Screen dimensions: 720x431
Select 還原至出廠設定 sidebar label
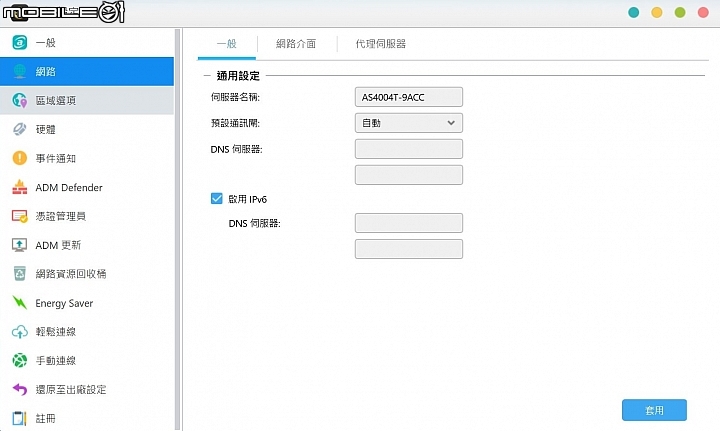[x=71, y=390]
